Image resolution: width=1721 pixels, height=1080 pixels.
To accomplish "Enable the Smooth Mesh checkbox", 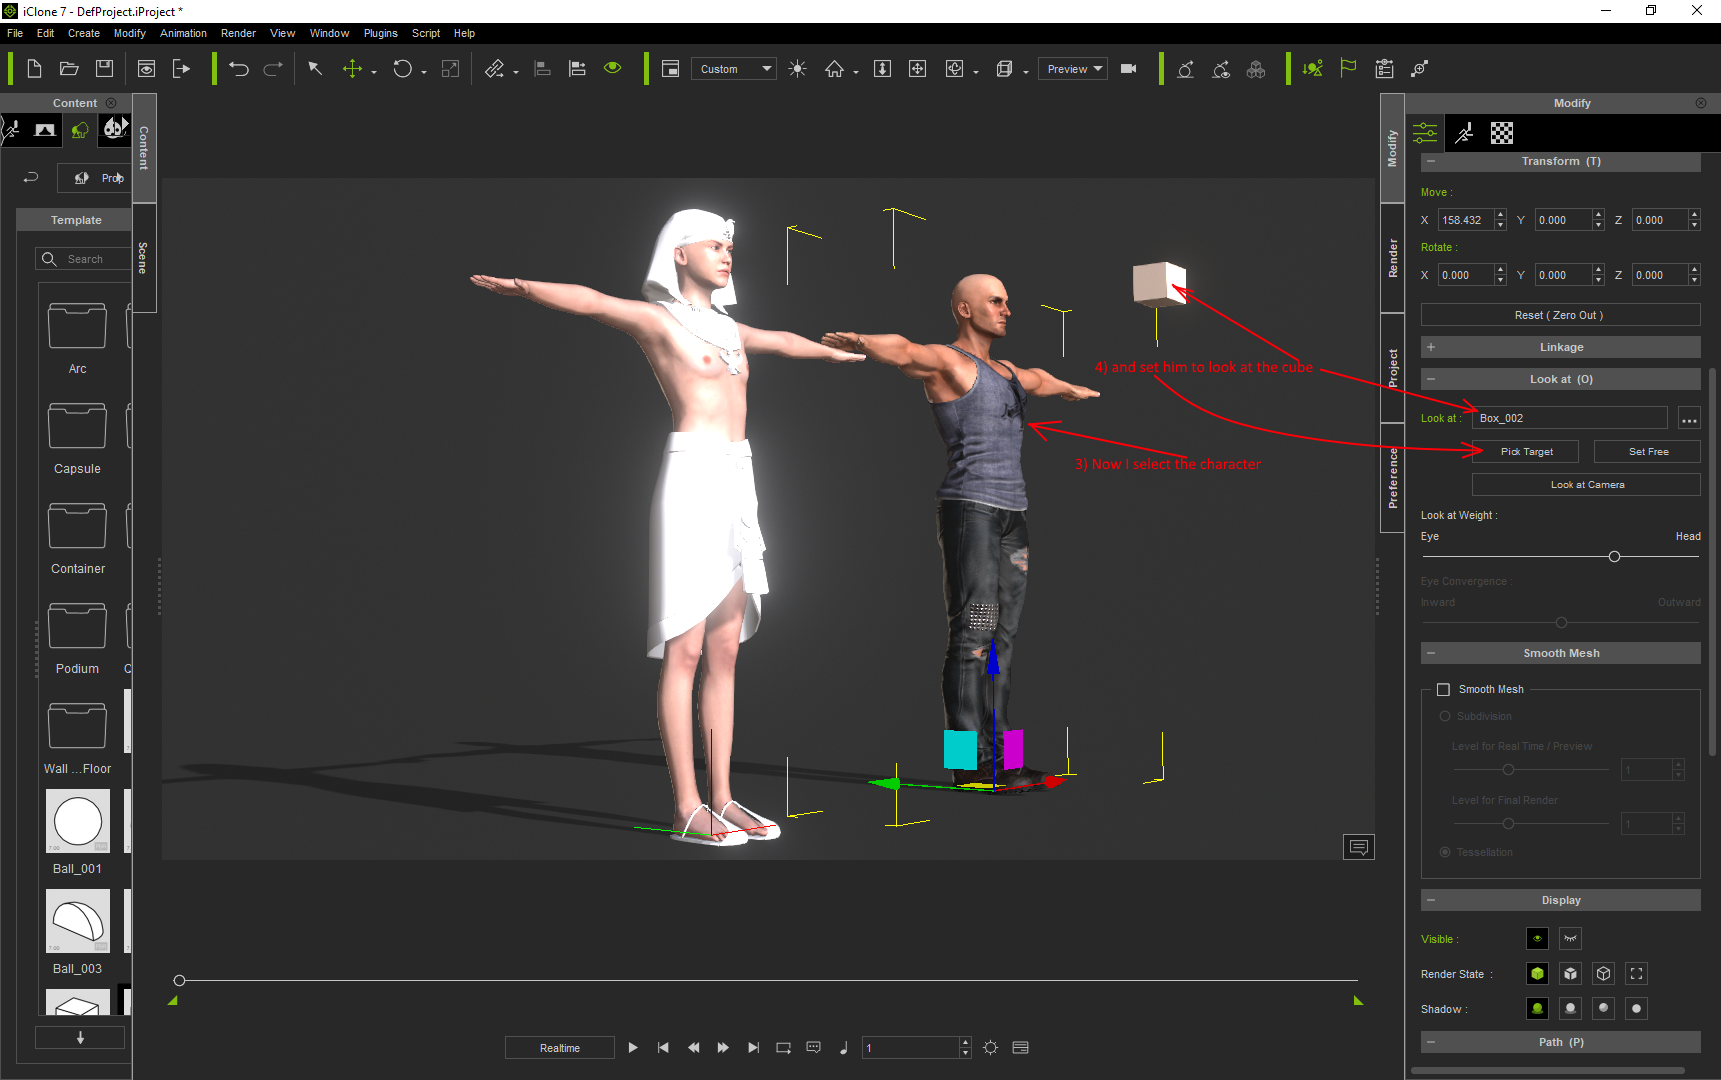I will pos(1443,690).
